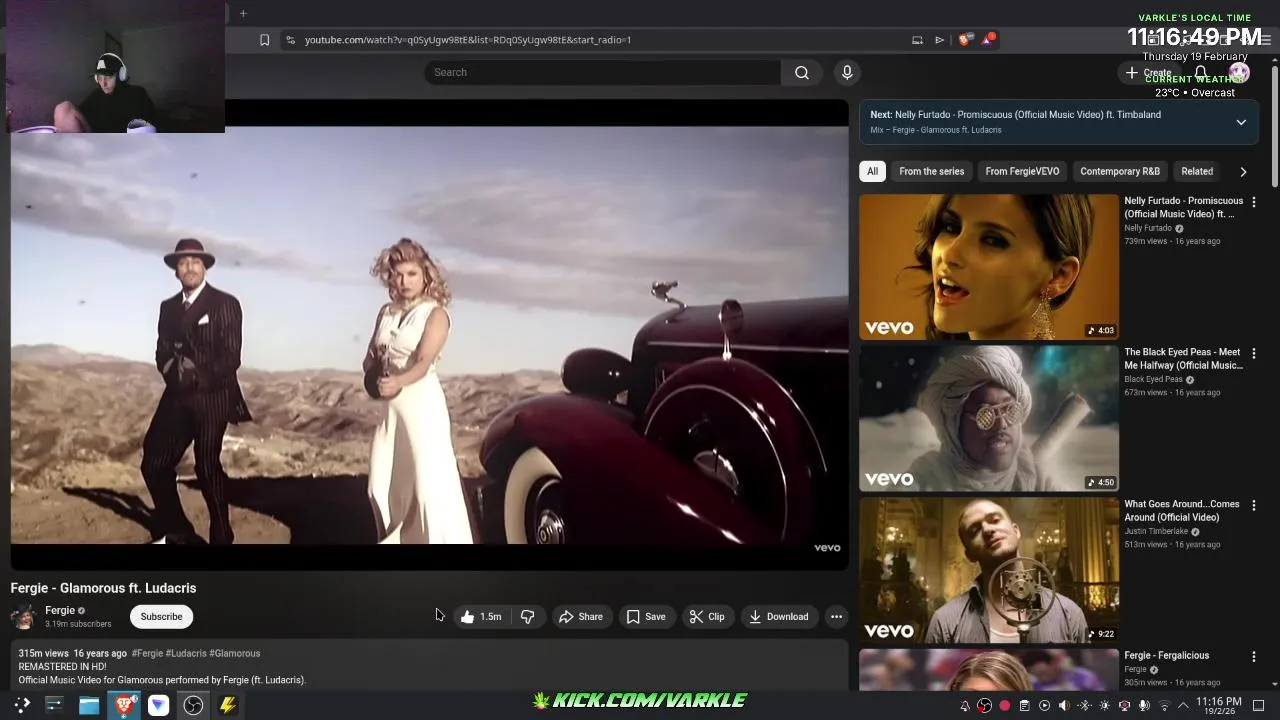Open the Fergie channel avatar
The image size is (1280, 720).
(x=24, y=617)
